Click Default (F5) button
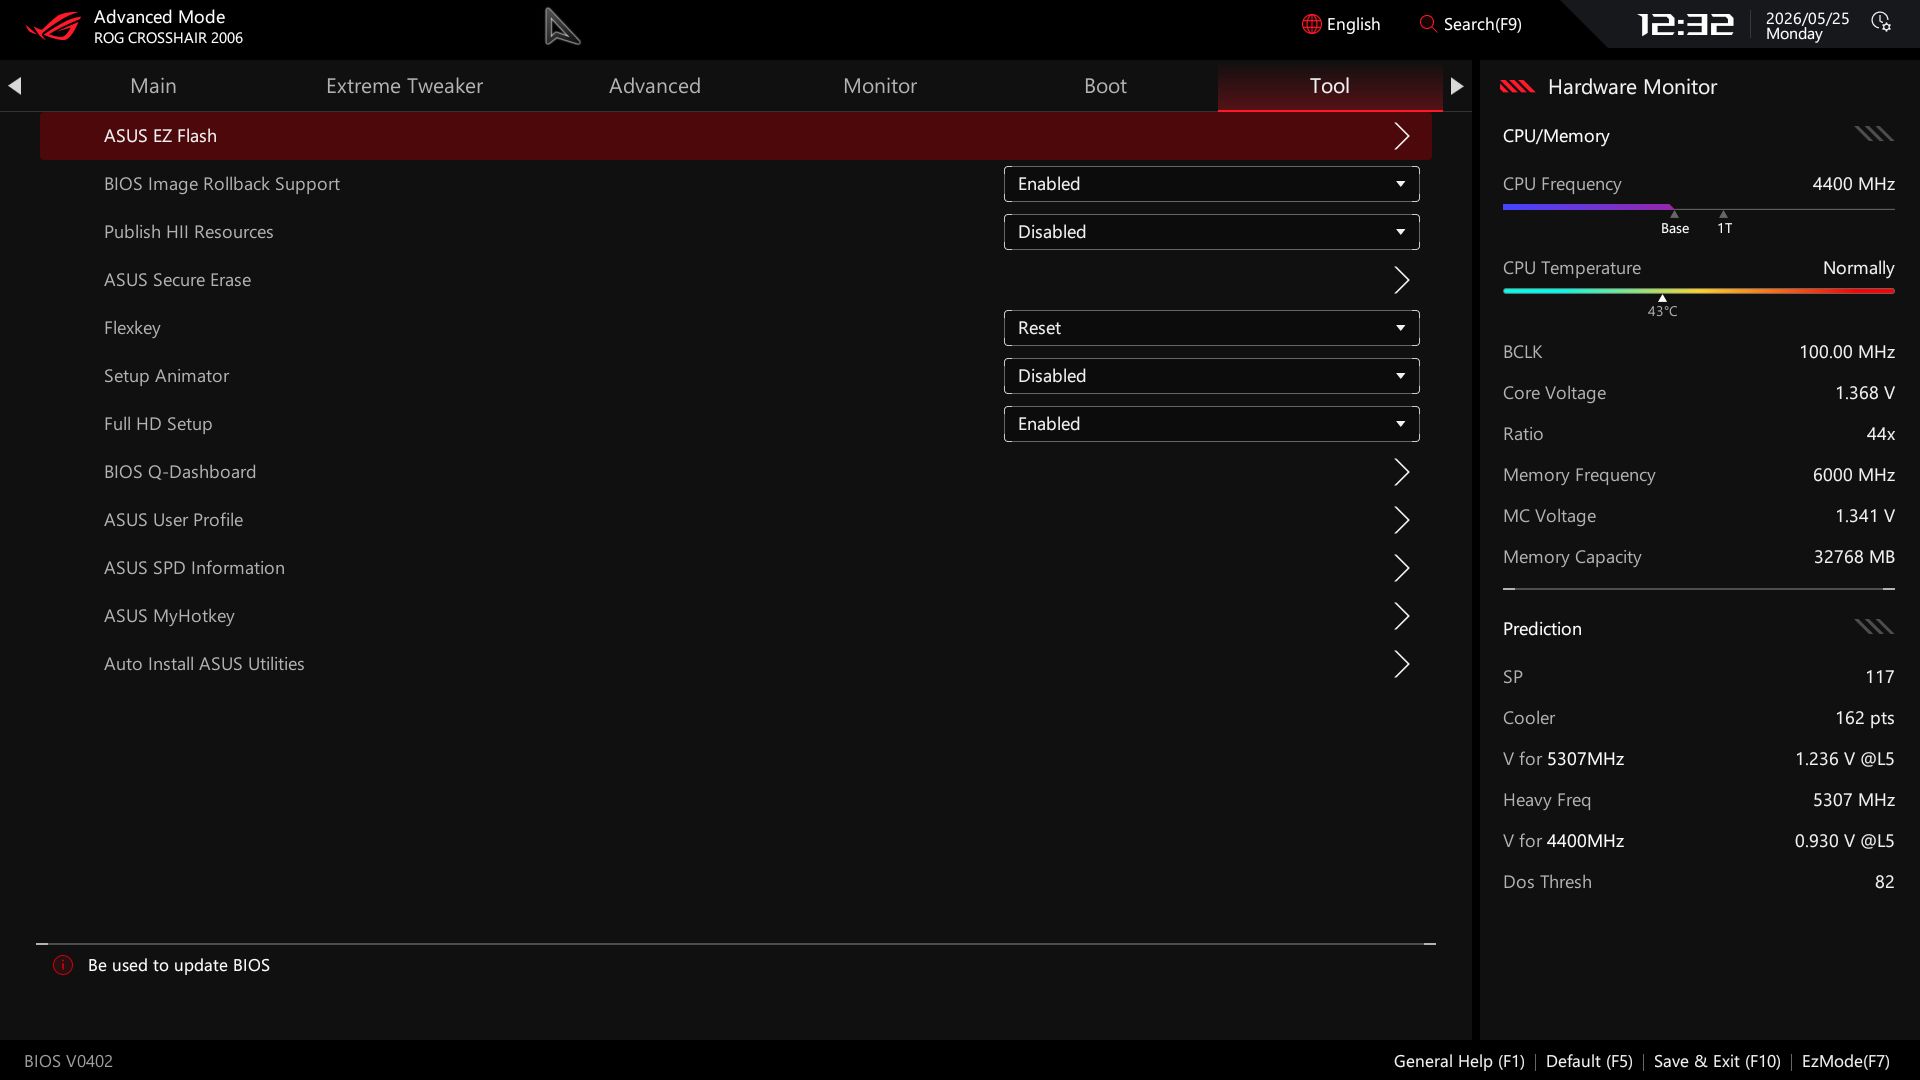 [1589, 1061]
